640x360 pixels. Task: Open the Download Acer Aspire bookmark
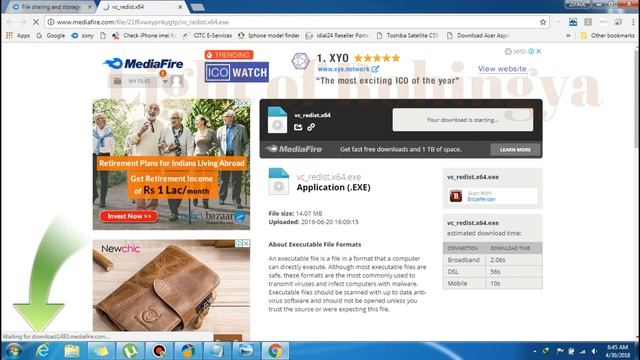[478, 36]
